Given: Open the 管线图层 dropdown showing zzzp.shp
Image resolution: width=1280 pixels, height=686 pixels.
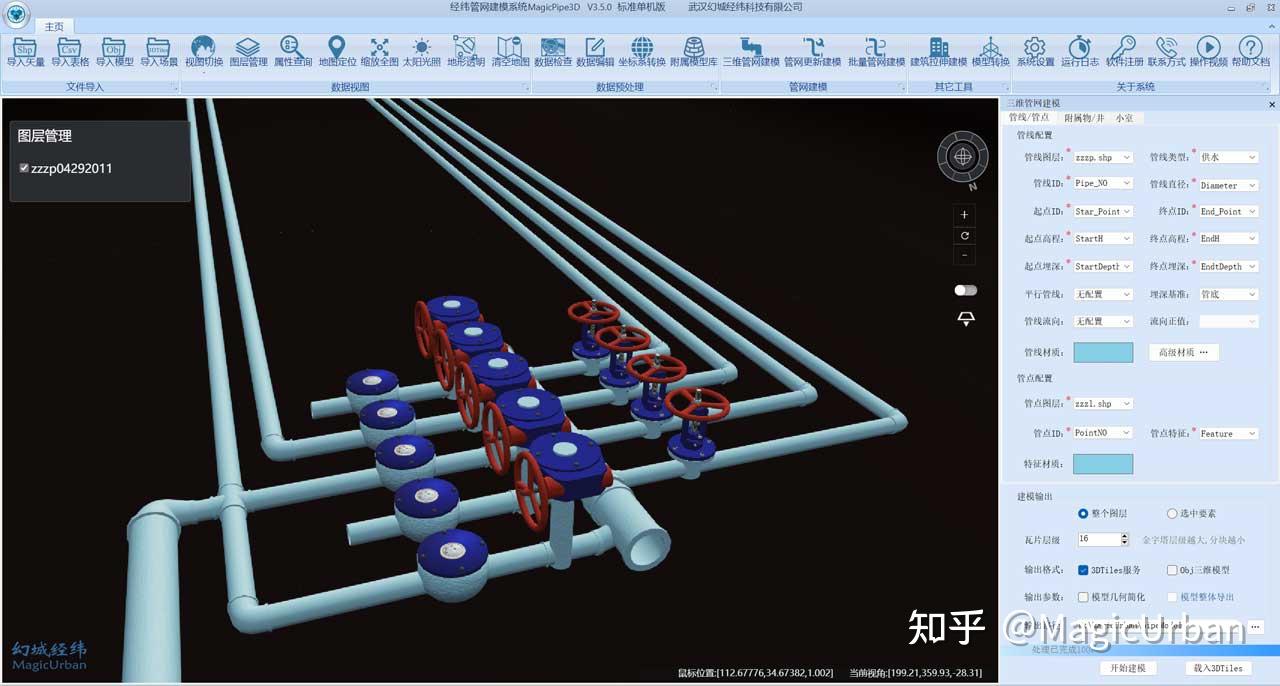Looking at the screenshot, I should (1101, 157).
